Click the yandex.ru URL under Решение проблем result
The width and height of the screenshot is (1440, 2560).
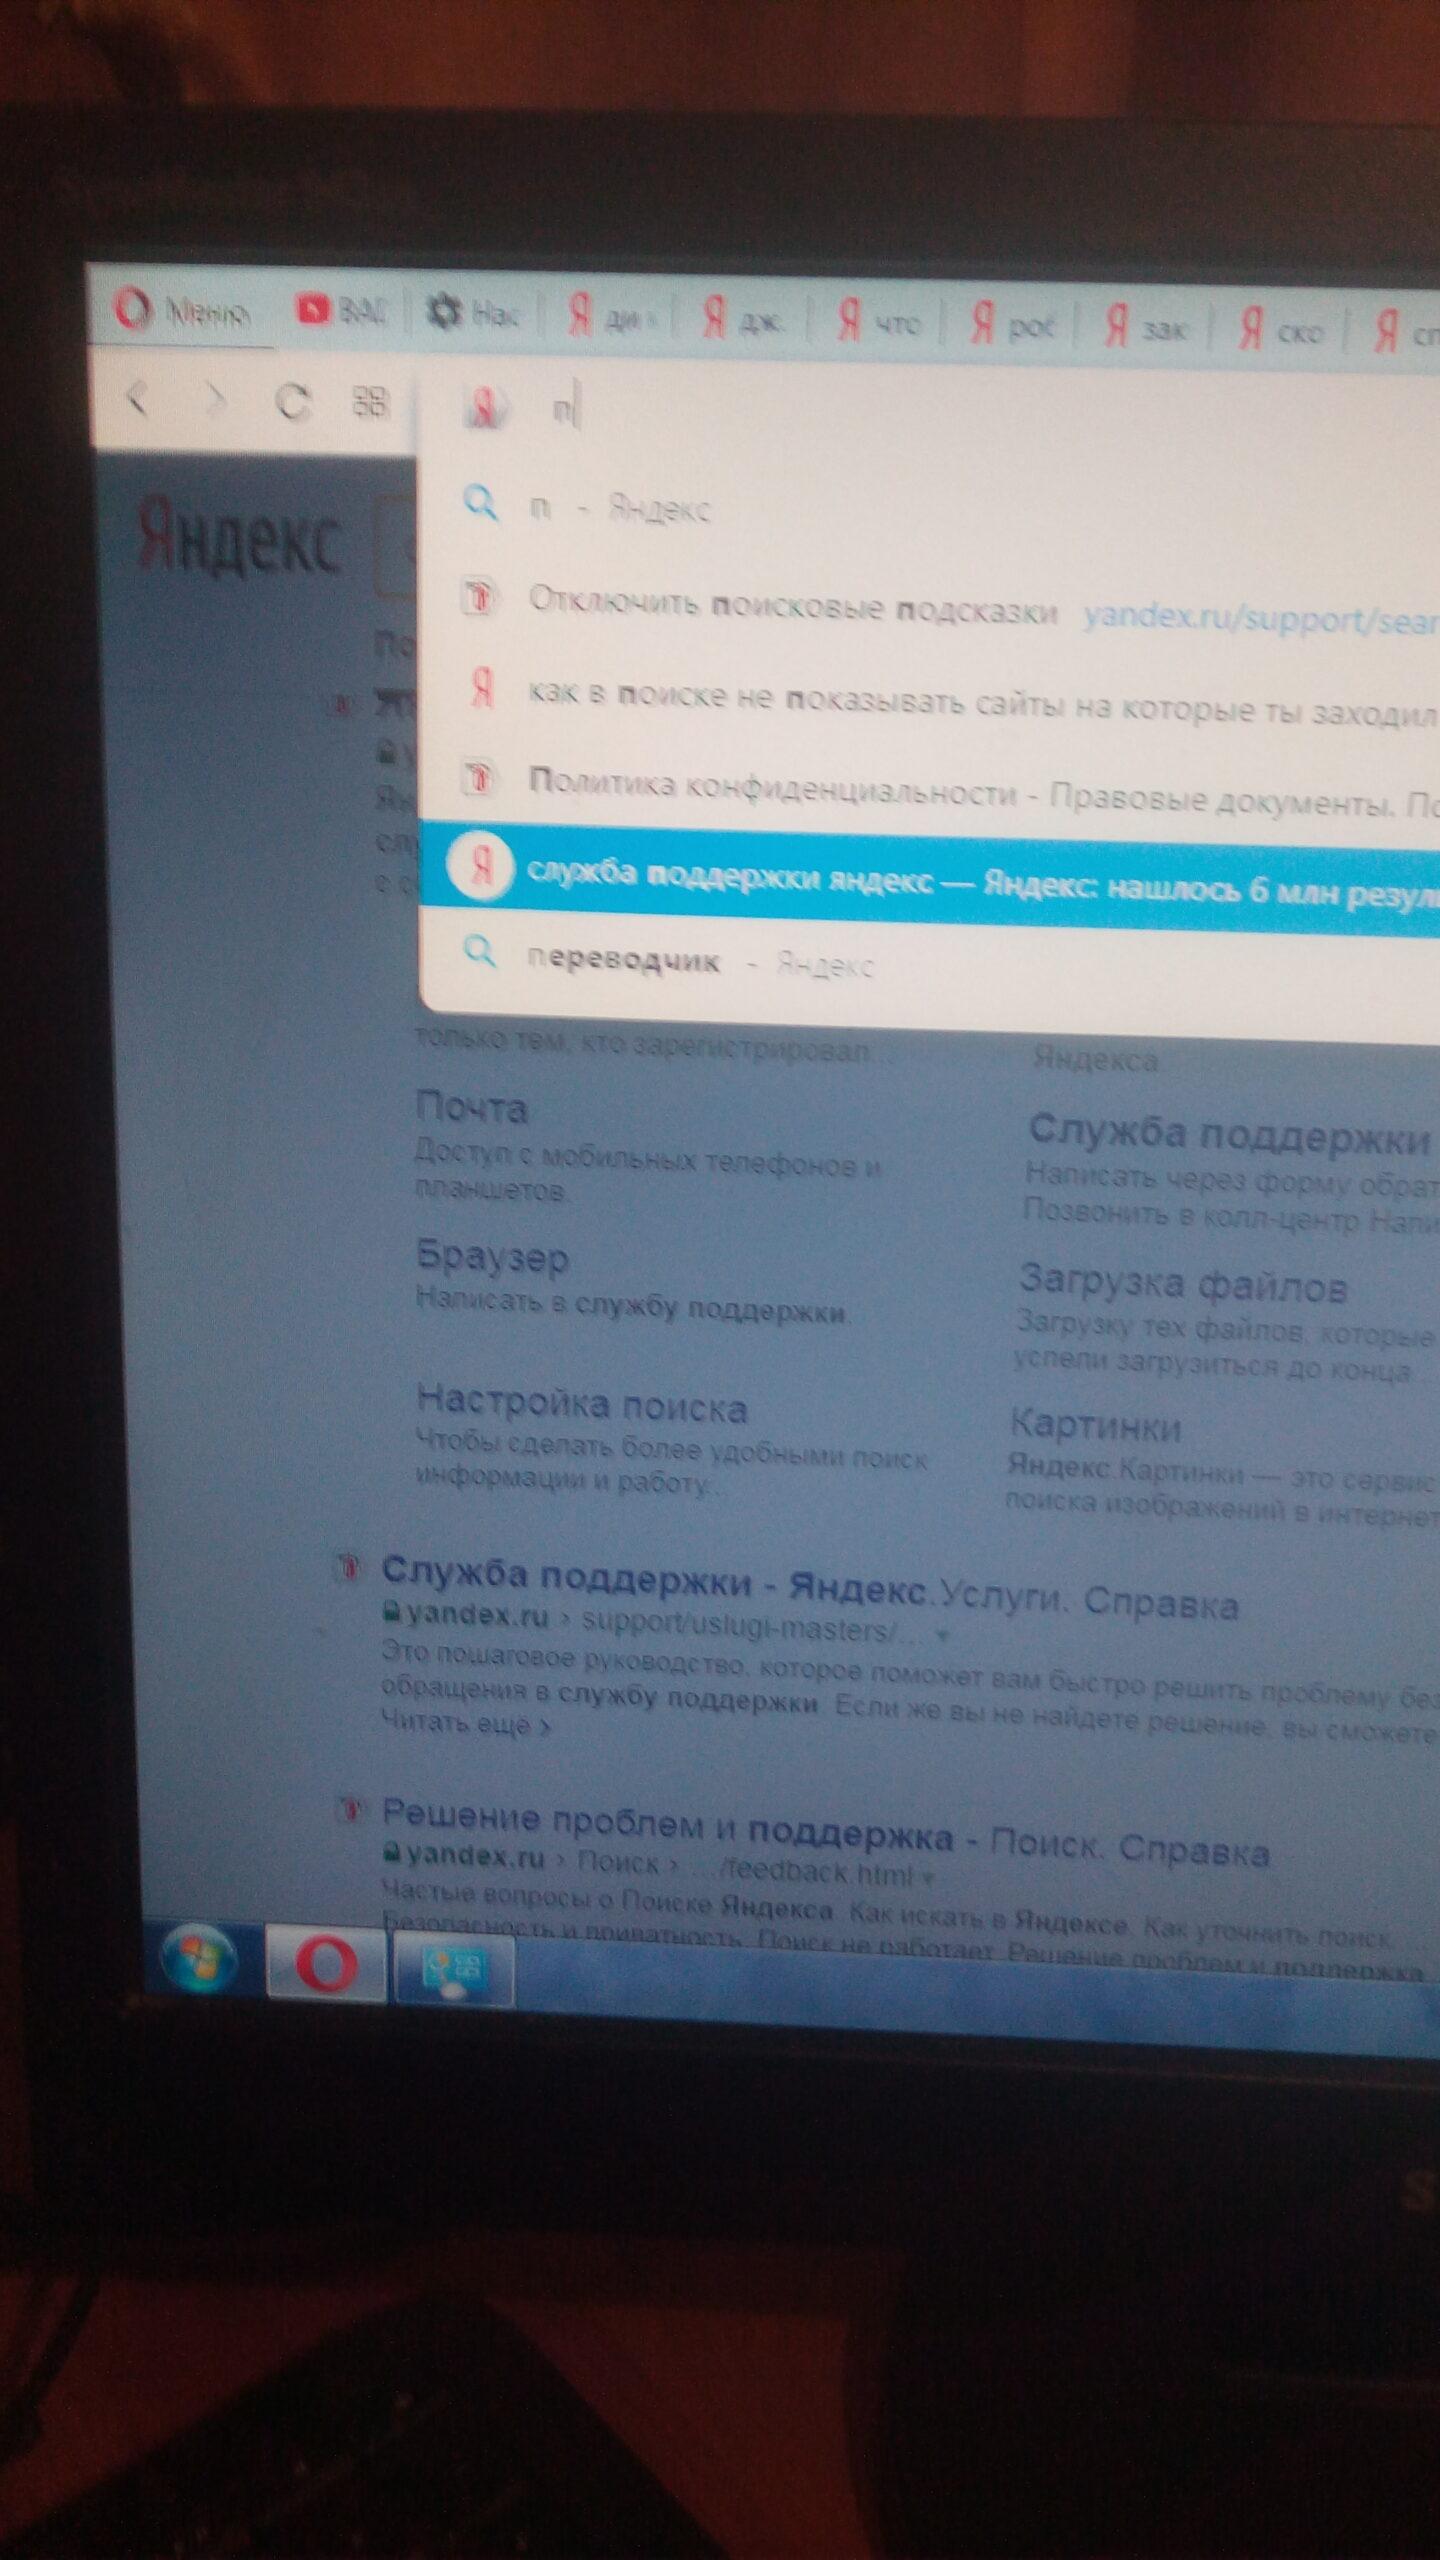(x=475, y=1856)
